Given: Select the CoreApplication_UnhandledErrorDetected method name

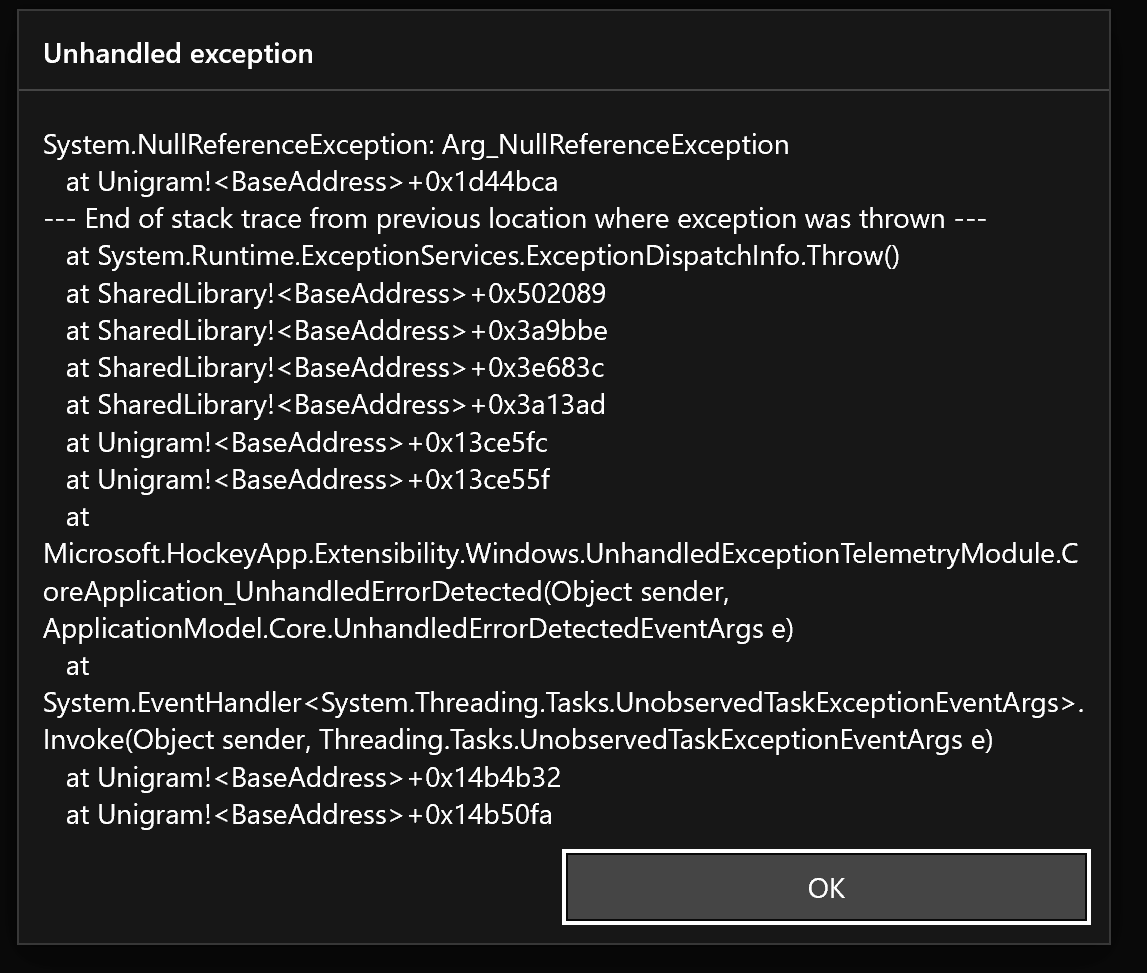Looking at the screenshot, I should 300,590.
